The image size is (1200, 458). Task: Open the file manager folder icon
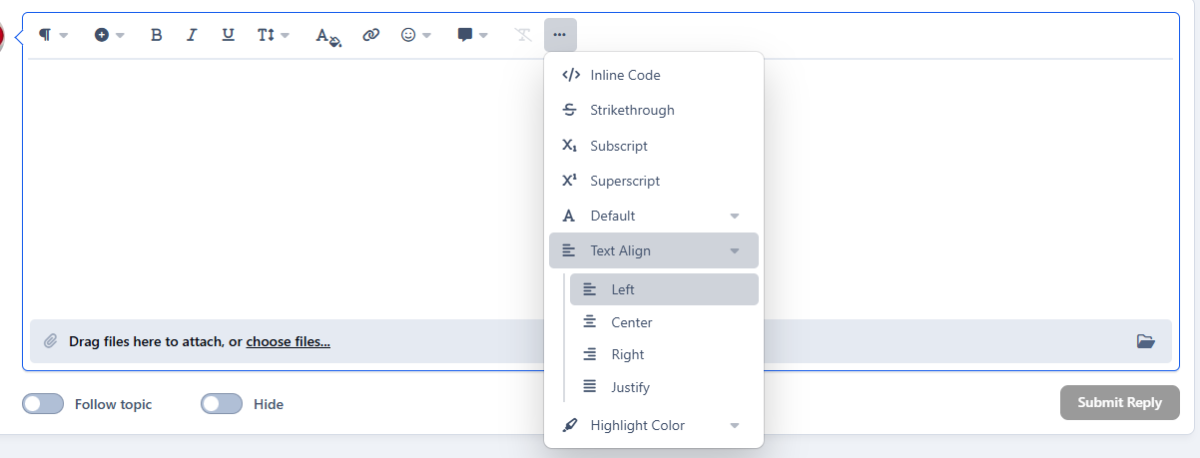[x=1146, y=341]
